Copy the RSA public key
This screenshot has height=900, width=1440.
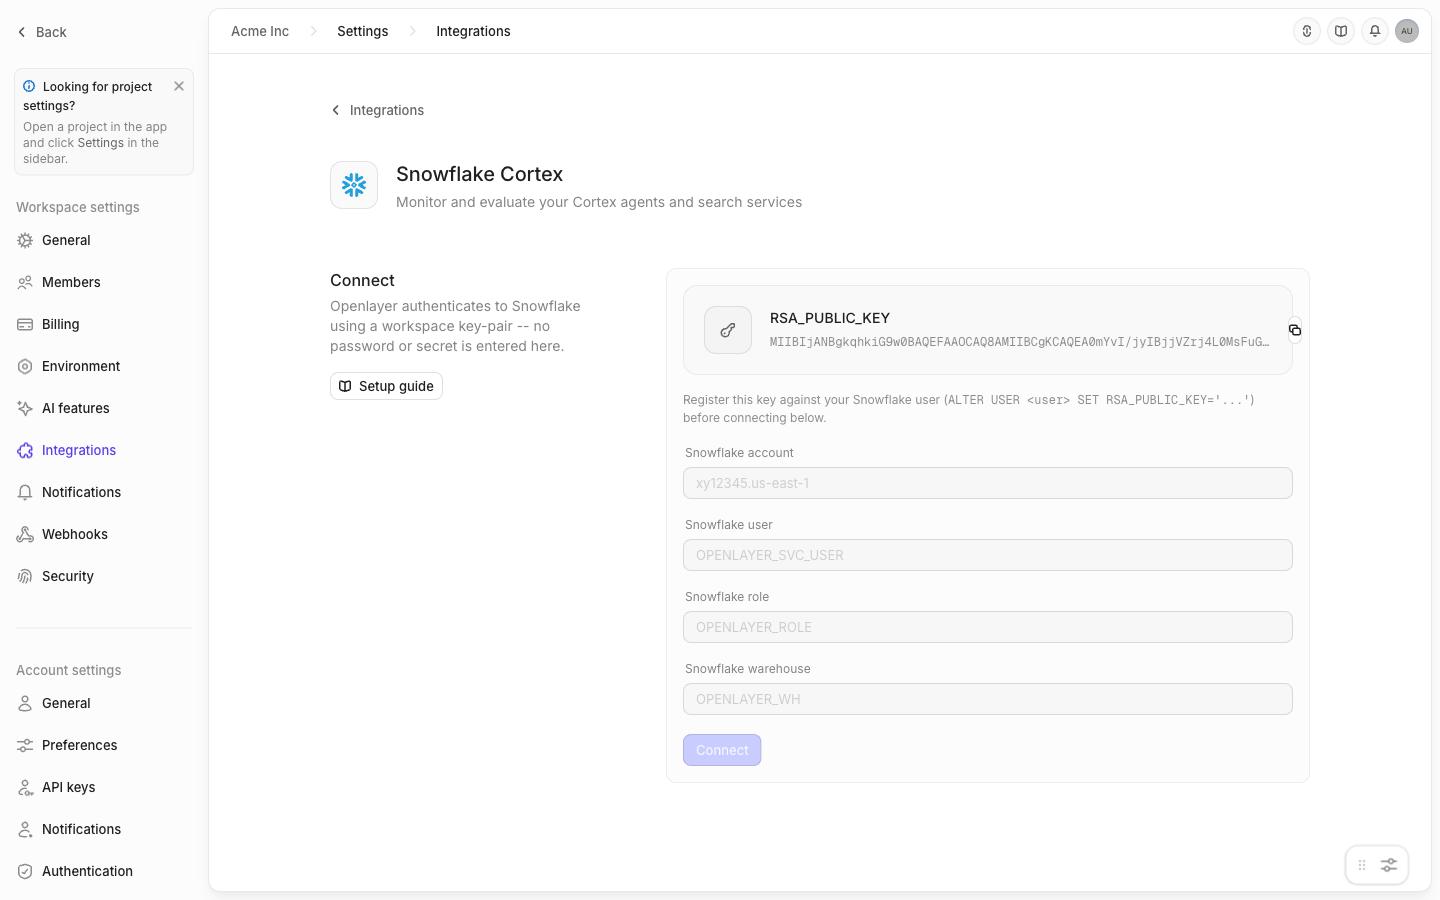(x=1295, y=330)
